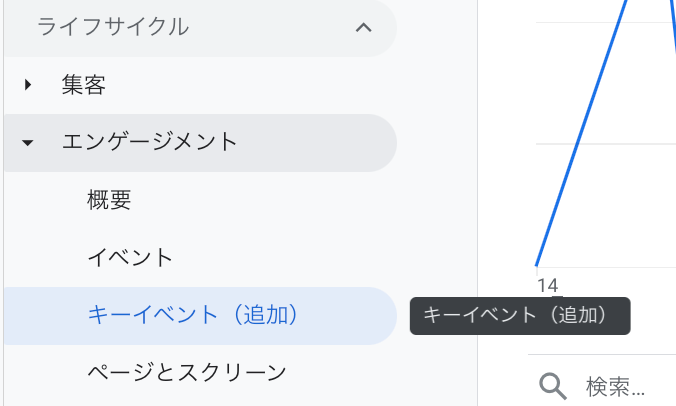
Task: Click the descending blue line at chart's right edge
Action: click(x=674, y=26)
